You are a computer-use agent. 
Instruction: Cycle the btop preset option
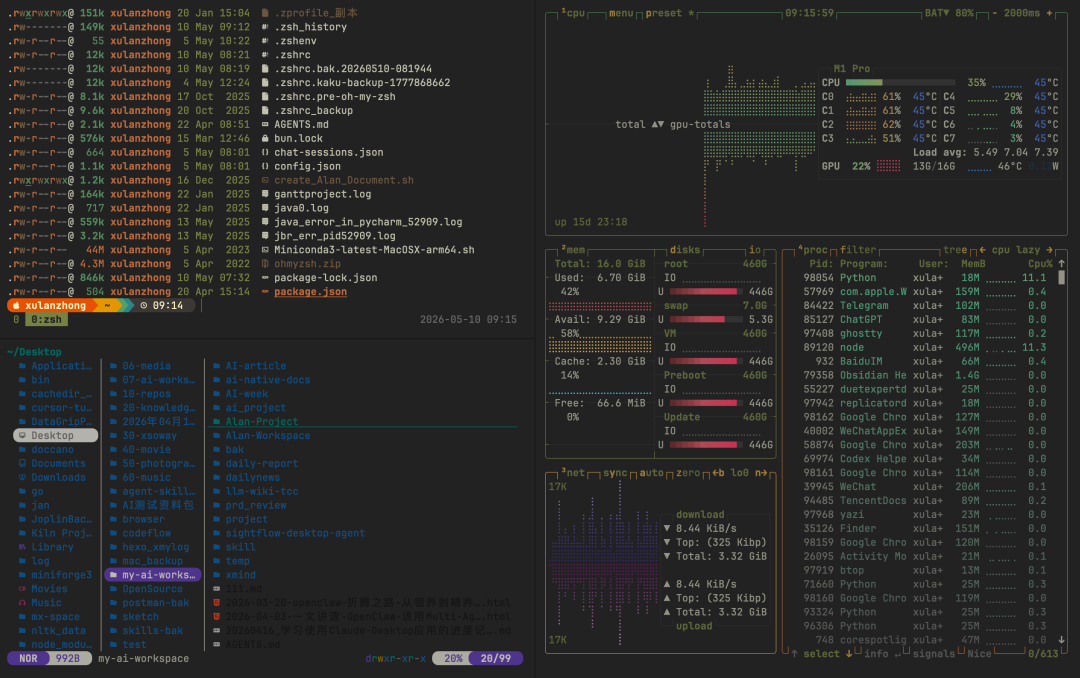(x=669, y=13)
